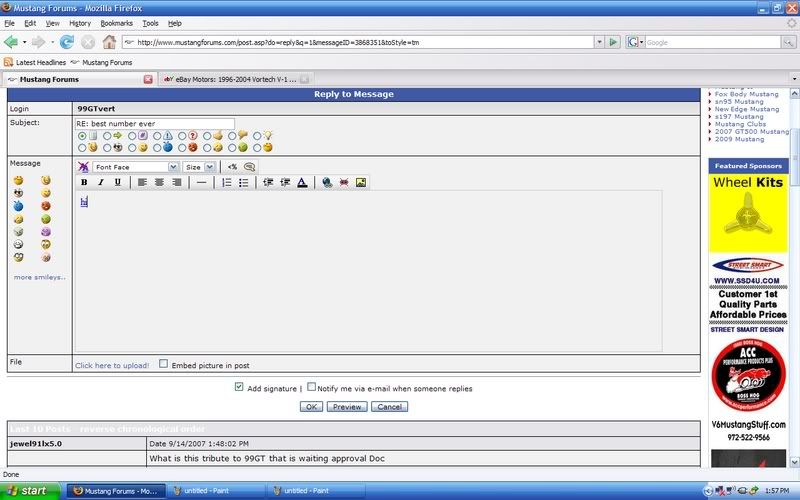Open the Wheel Kits sponsor ad
The width and height of the screenshot is (800, 500).
(x=748, y=213)
